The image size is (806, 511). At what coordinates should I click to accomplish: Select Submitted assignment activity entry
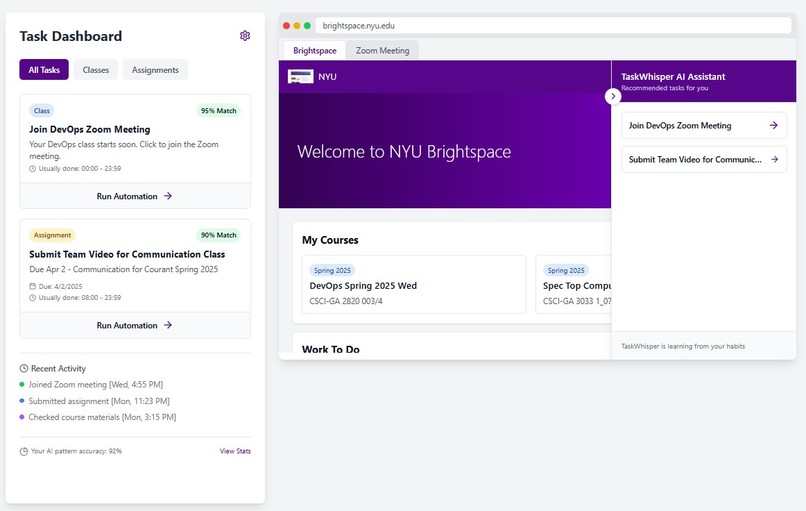coord(99,401)
